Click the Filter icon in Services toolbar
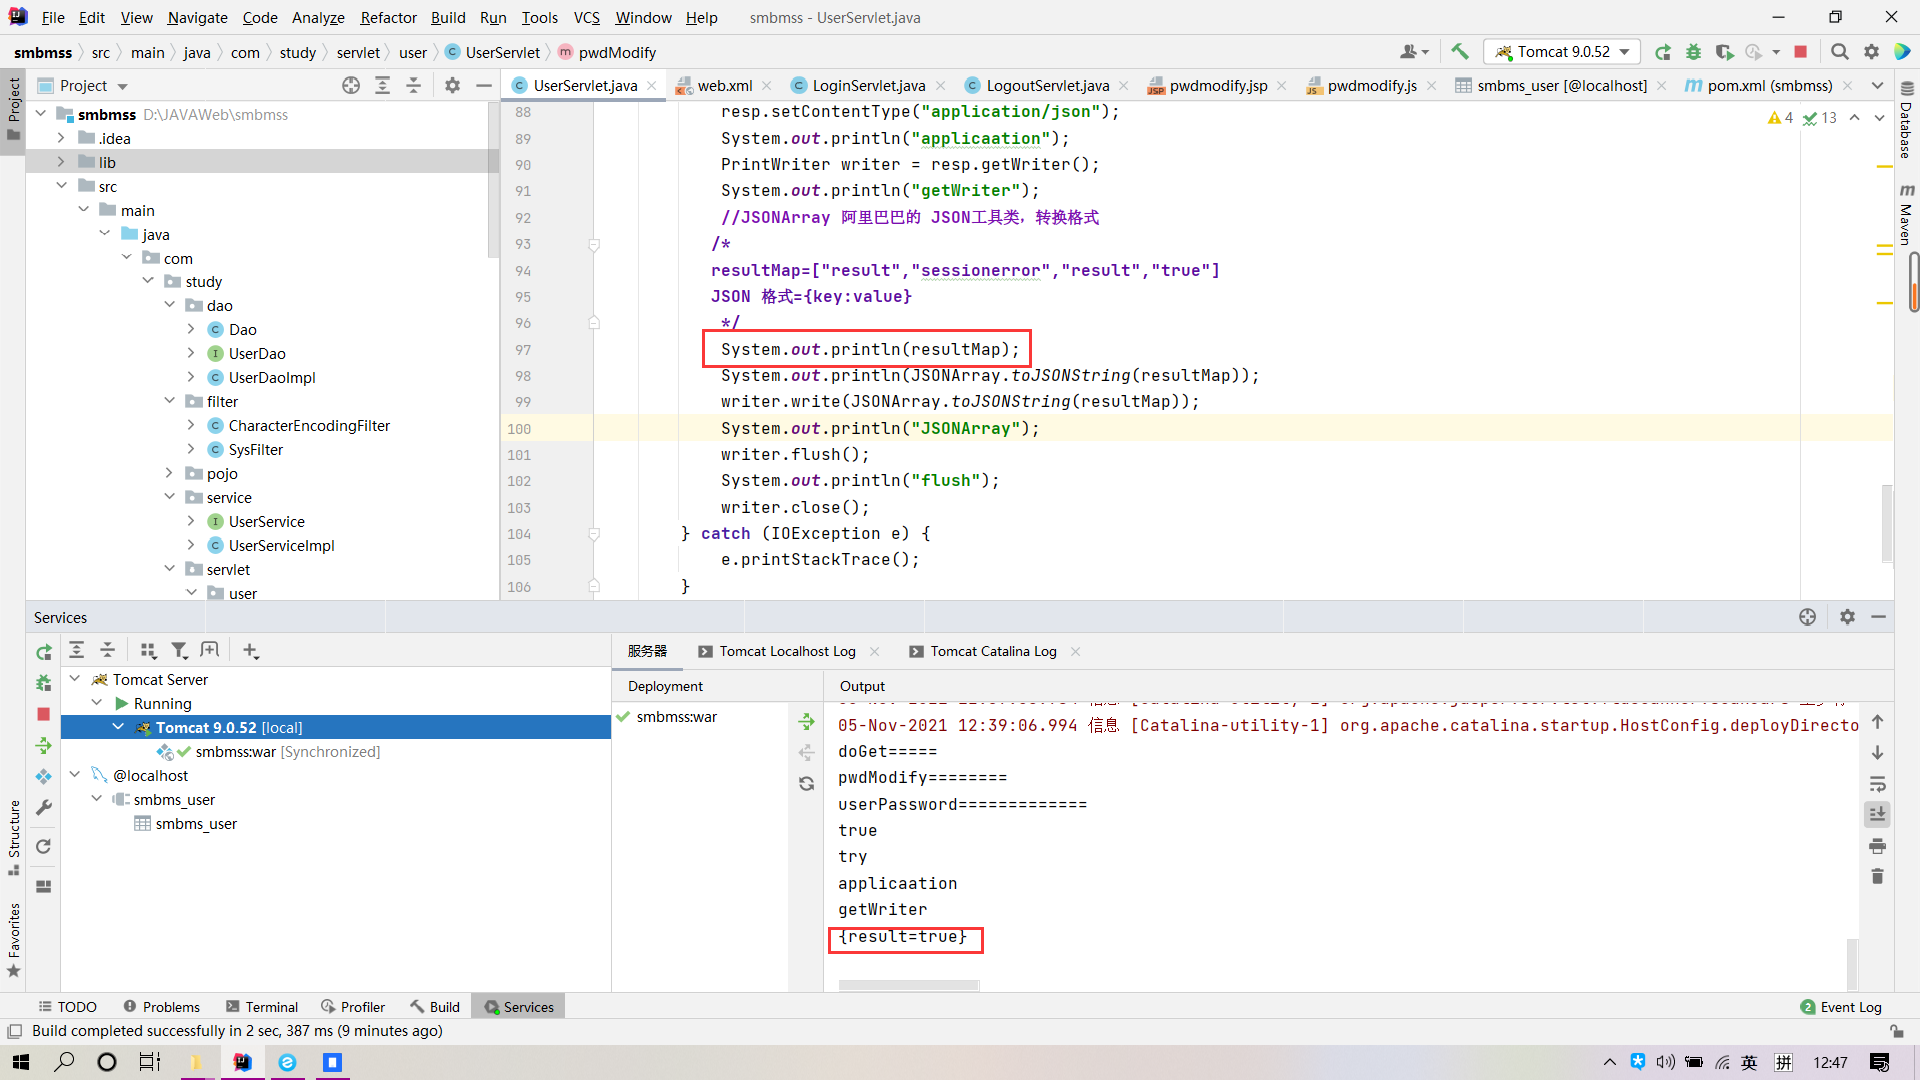This screenshot has height=1080, width=1920. pyautogui.click(x=179, y=651)
